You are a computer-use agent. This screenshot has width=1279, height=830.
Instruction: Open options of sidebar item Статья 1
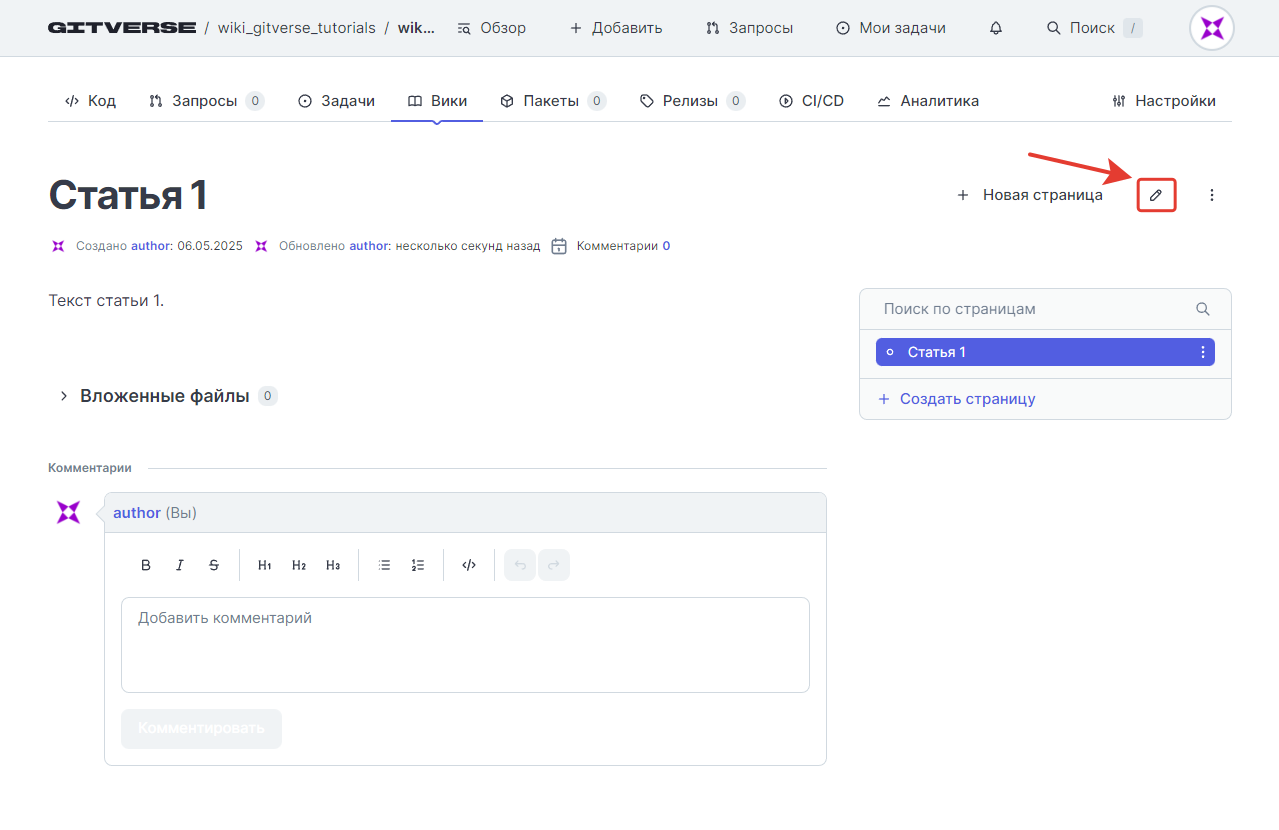[1203, 352]
